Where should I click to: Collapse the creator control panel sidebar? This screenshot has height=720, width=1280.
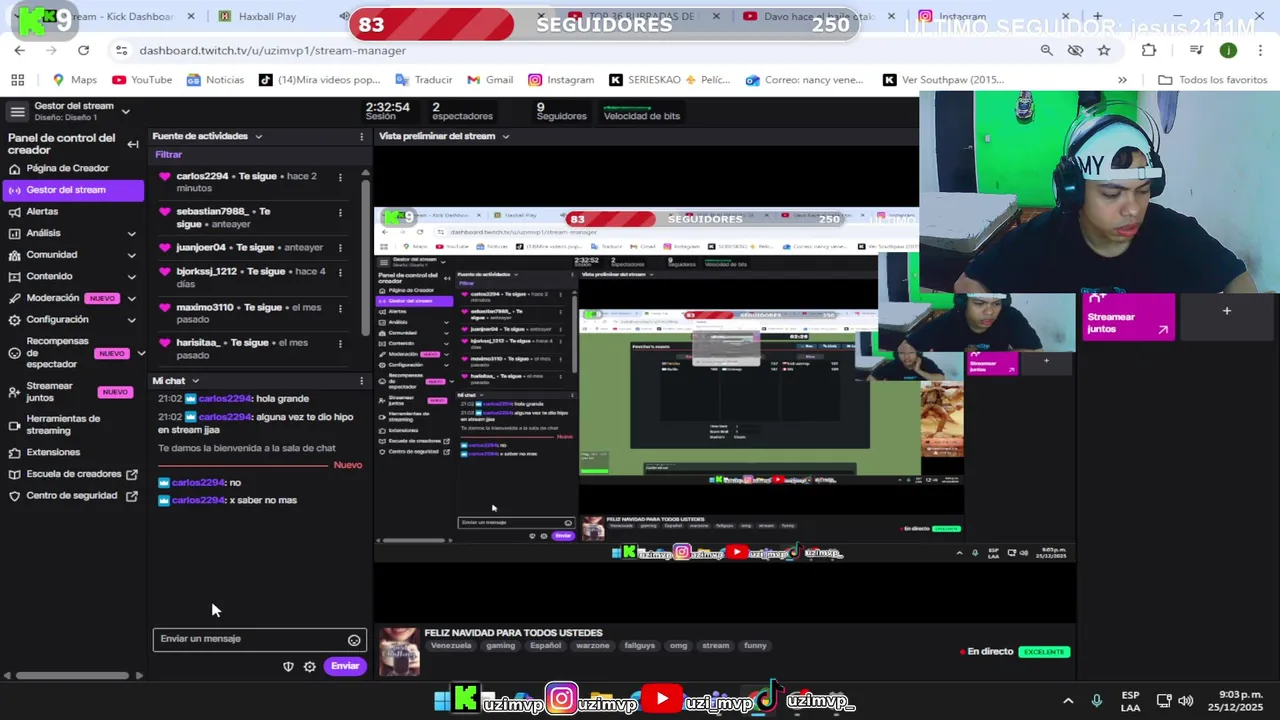(x=132, y=144)
